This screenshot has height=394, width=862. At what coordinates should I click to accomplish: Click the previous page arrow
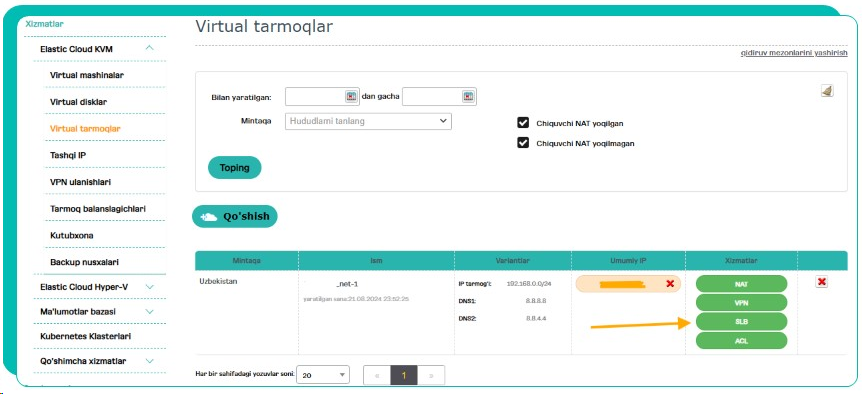(377, 376)
